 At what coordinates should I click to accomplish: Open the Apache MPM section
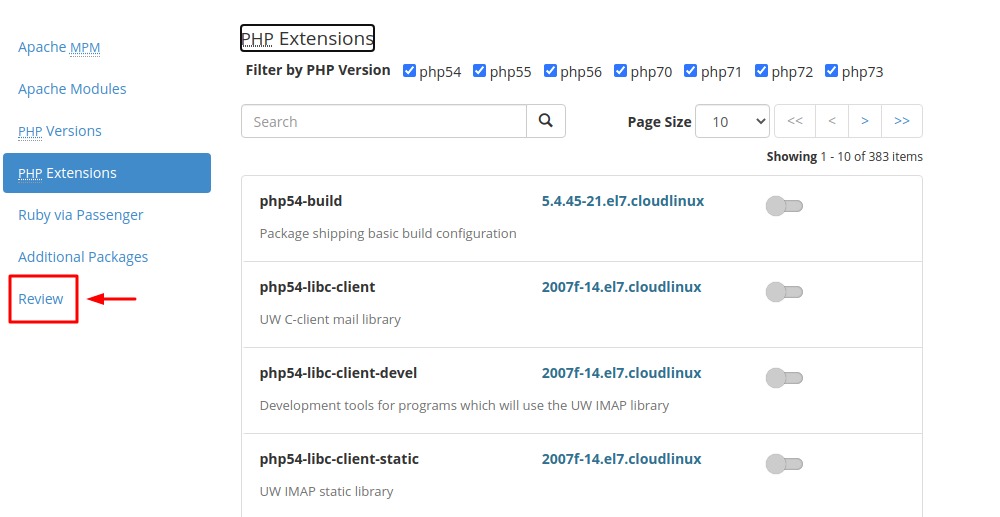(x=59, y=47)
